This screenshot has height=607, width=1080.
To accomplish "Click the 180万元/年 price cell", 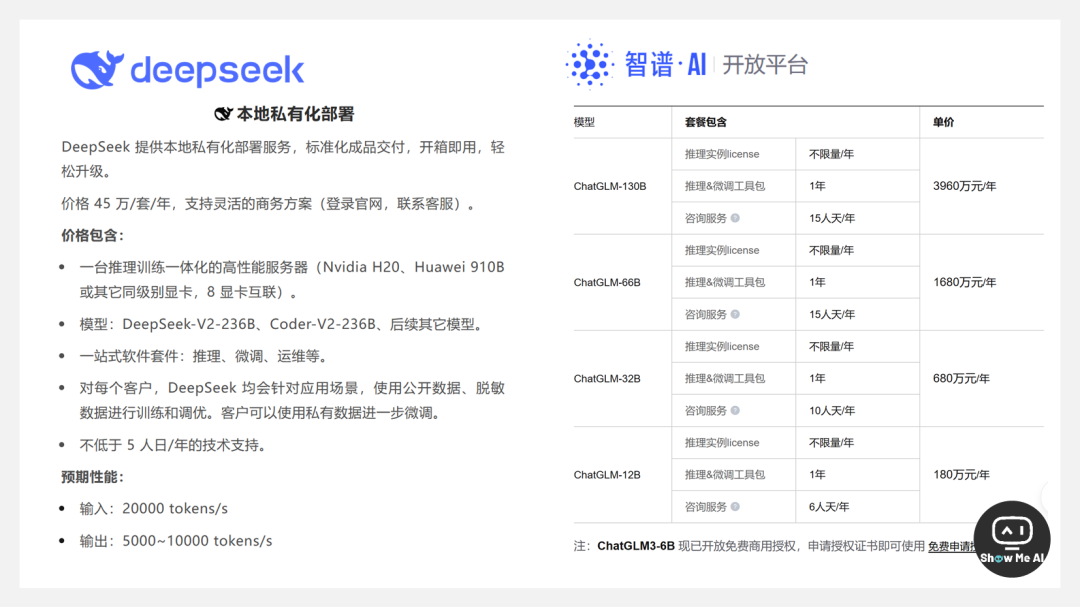I will tap(961, 475).
